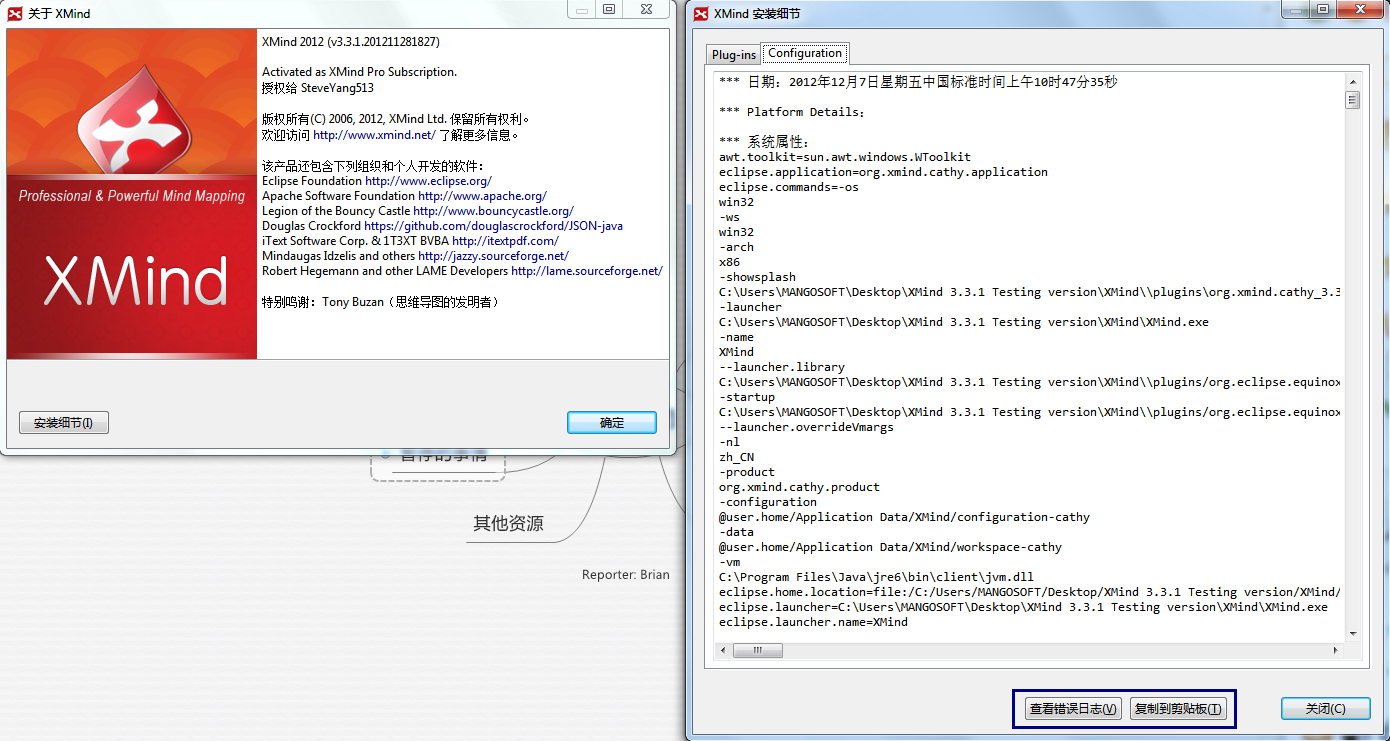Click the workspace-cathy path line

(890, 547)
